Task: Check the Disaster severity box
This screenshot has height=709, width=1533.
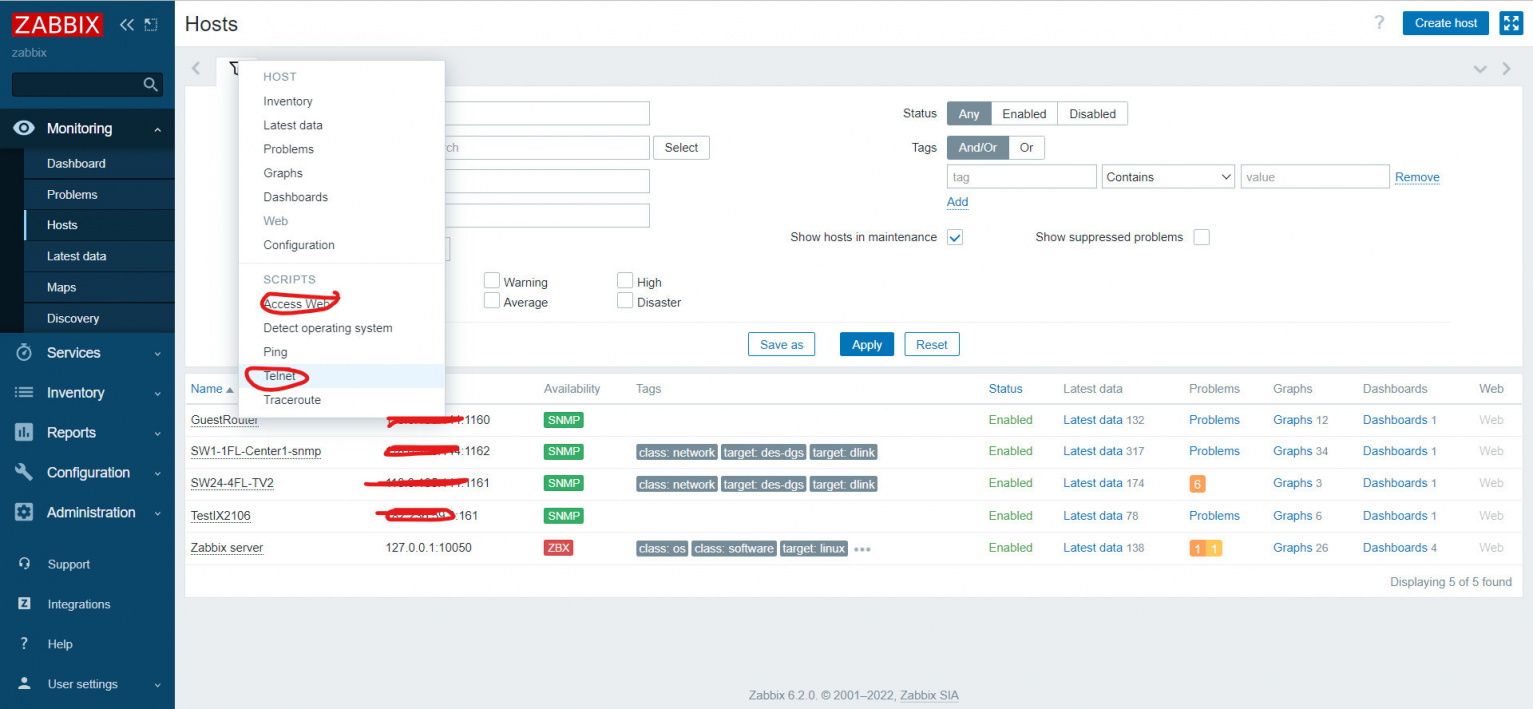Action: click(x=625, y=300)
